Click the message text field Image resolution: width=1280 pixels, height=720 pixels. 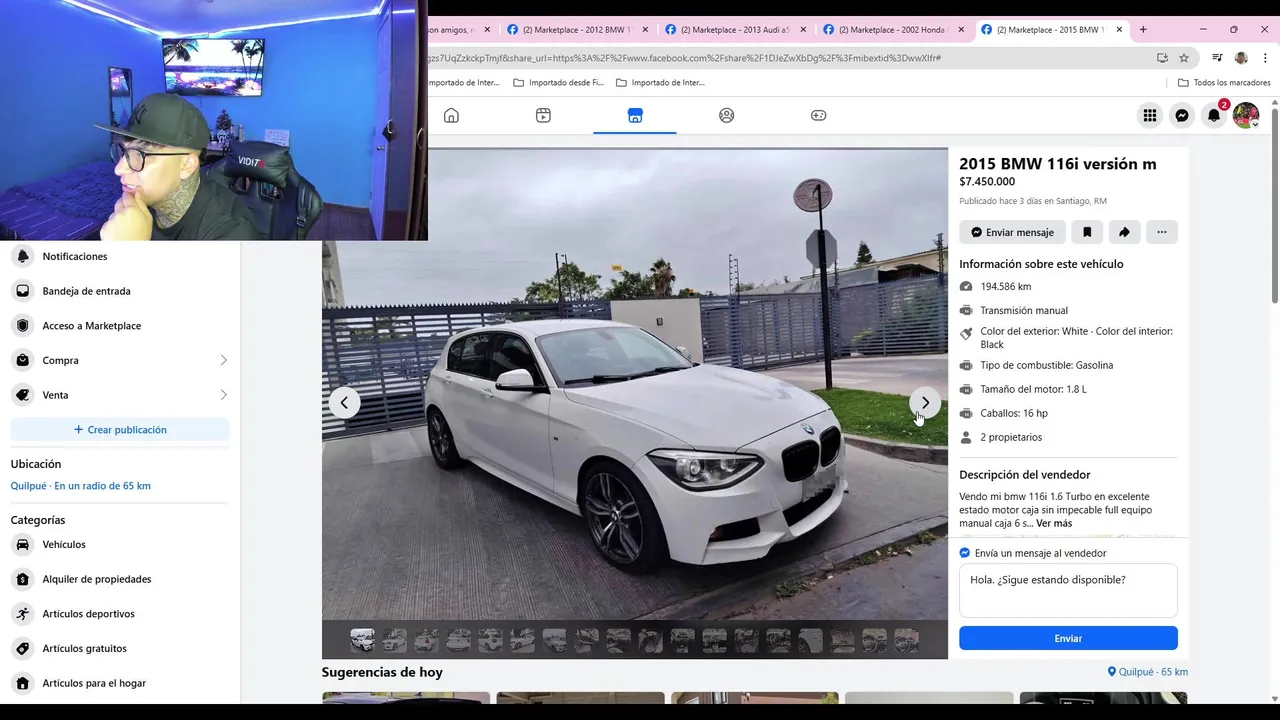[x=1068, y=590]
